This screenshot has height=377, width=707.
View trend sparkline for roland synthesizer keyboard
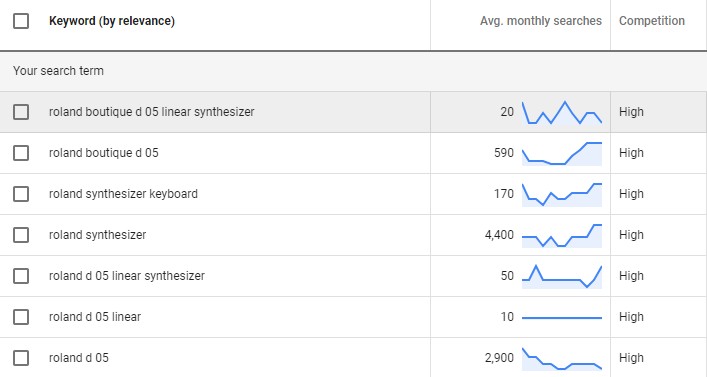562,194
